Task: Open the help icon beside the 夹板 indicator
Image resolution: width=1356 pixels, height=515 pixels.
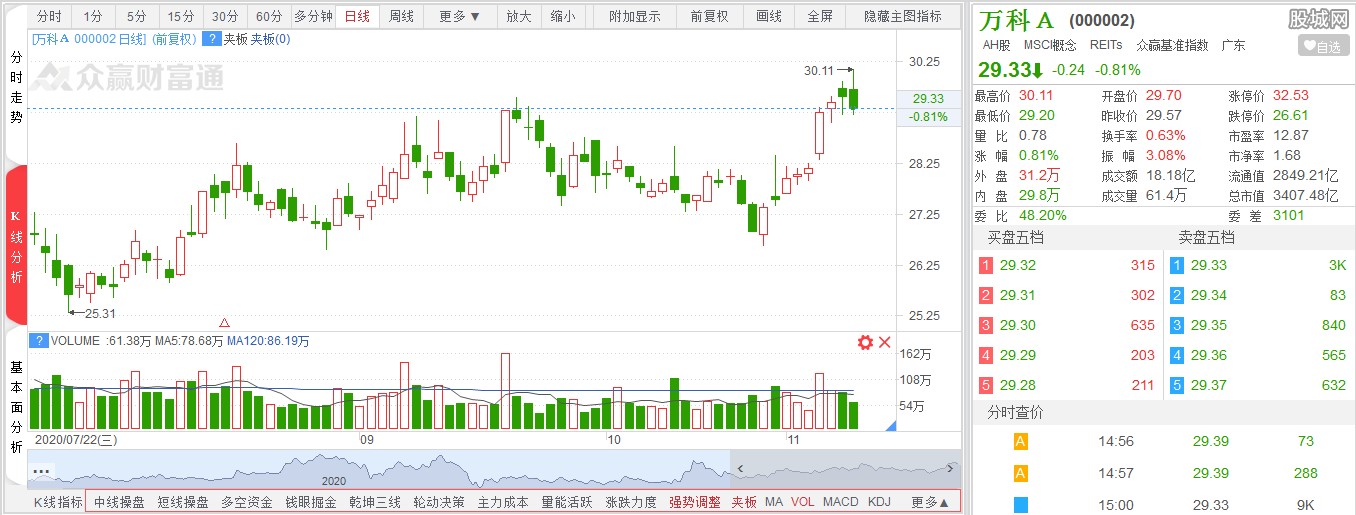Action: coord(211,39)
